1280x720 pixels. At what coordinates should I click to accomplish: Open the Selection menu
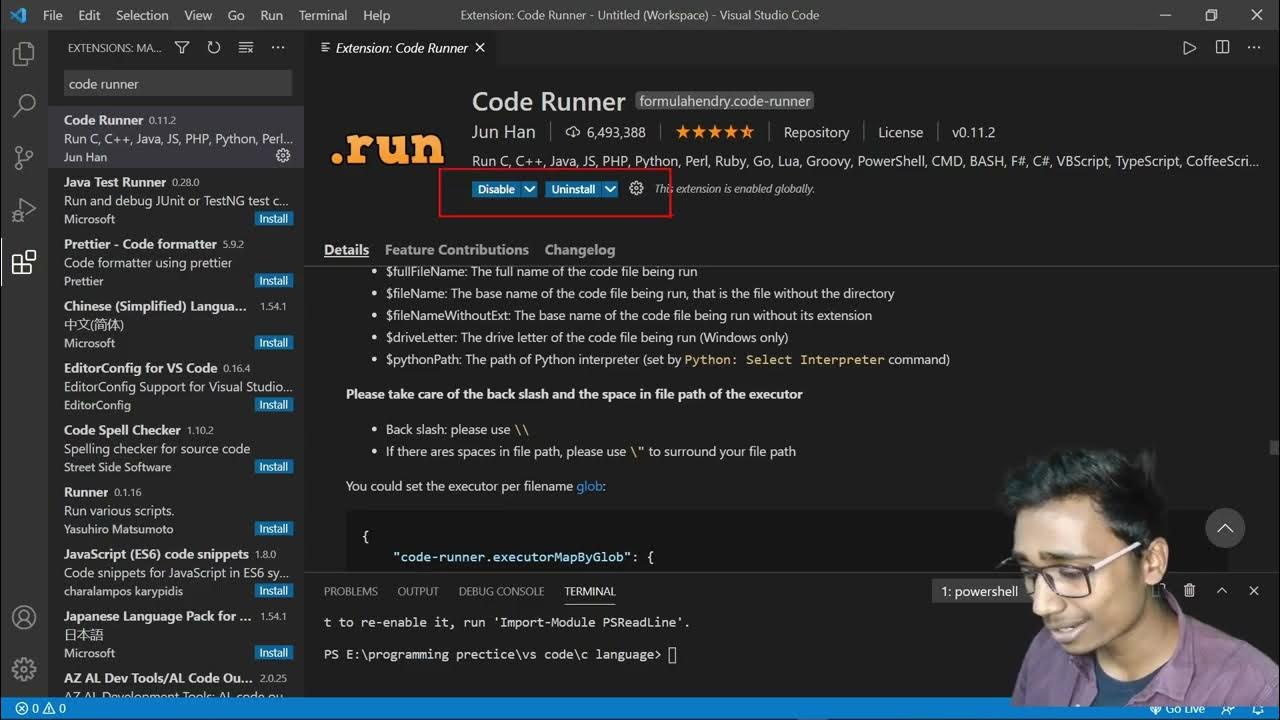pos(142,15)
